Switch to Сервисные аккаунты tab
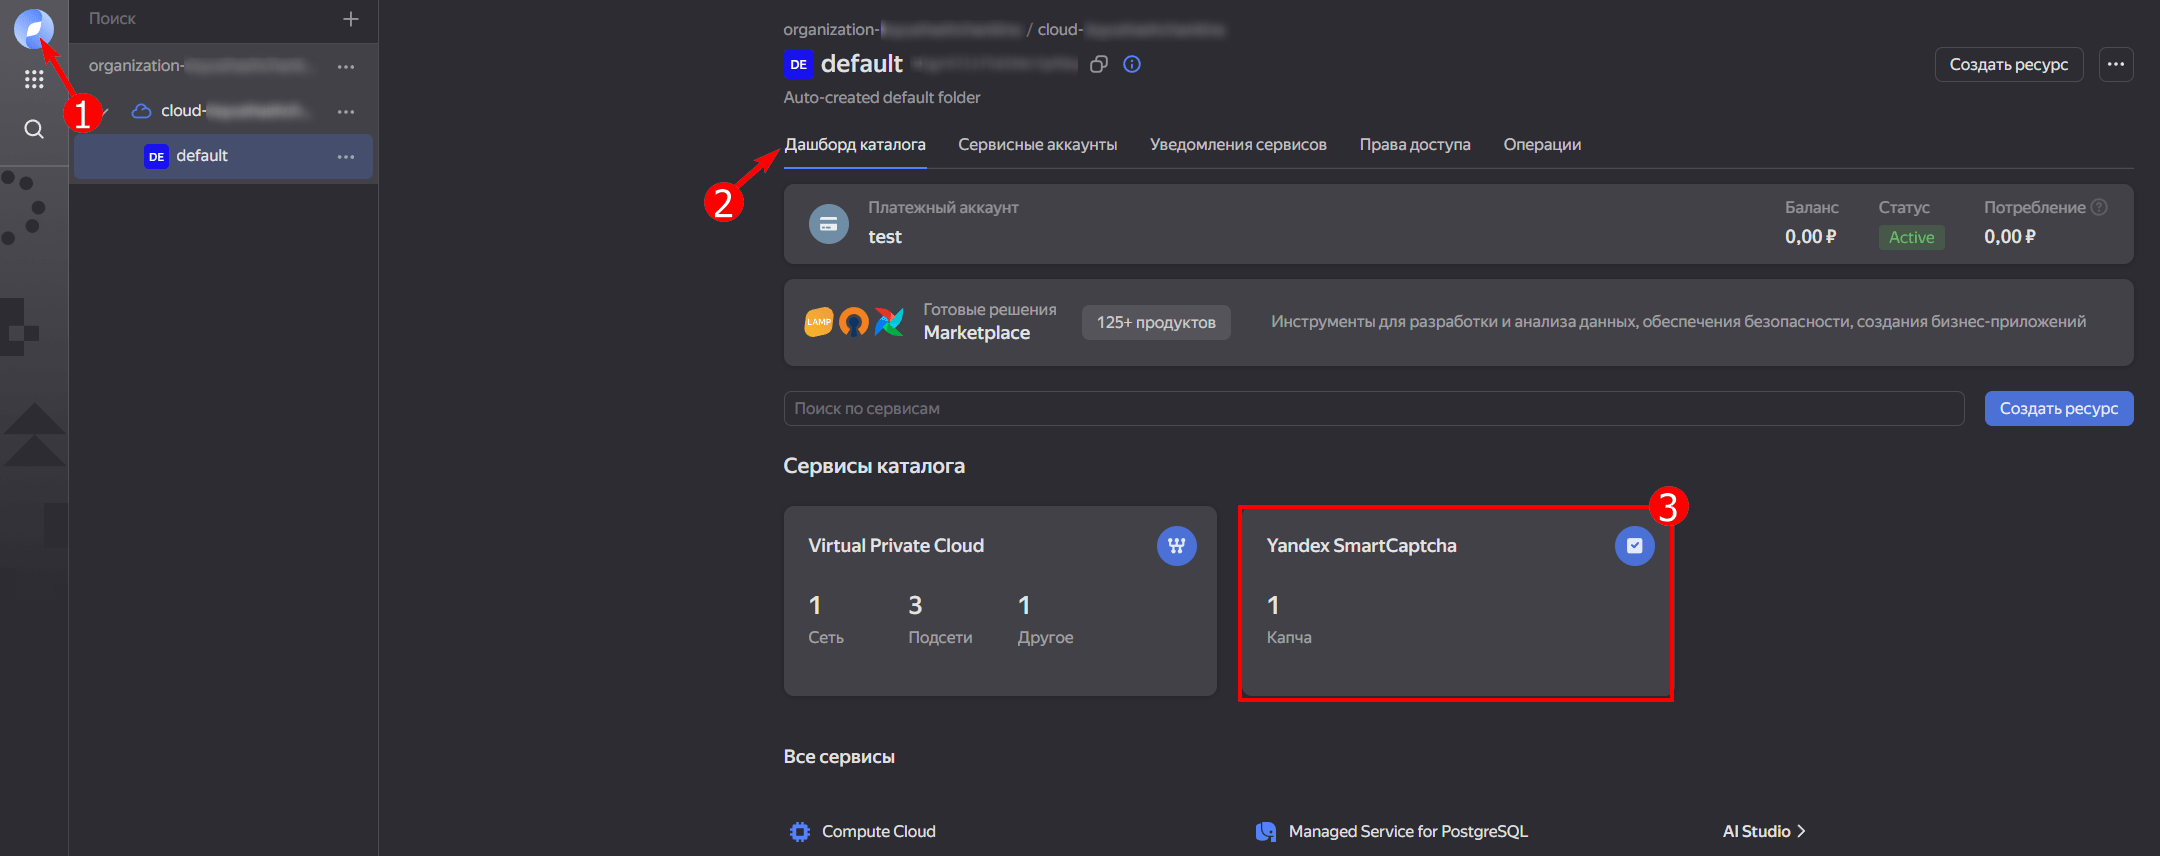 [x=1038, y=144]
